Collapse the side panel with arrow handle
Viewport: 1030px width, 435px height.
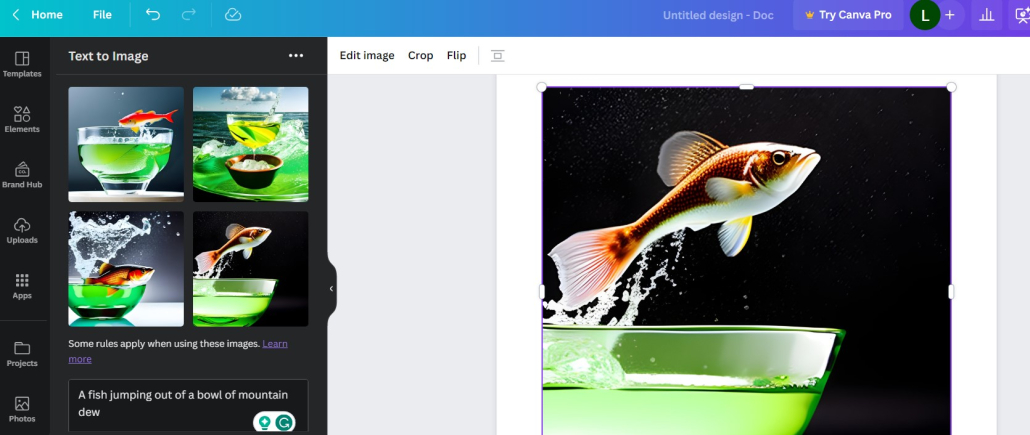(x=331, y=288)
